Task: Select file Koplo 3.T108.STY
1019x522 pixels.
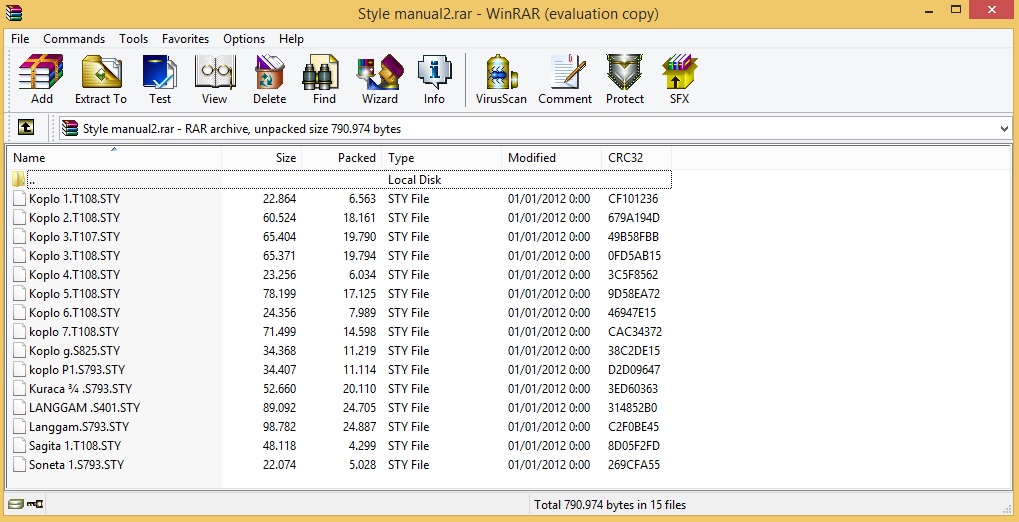Action: [74, 255]
